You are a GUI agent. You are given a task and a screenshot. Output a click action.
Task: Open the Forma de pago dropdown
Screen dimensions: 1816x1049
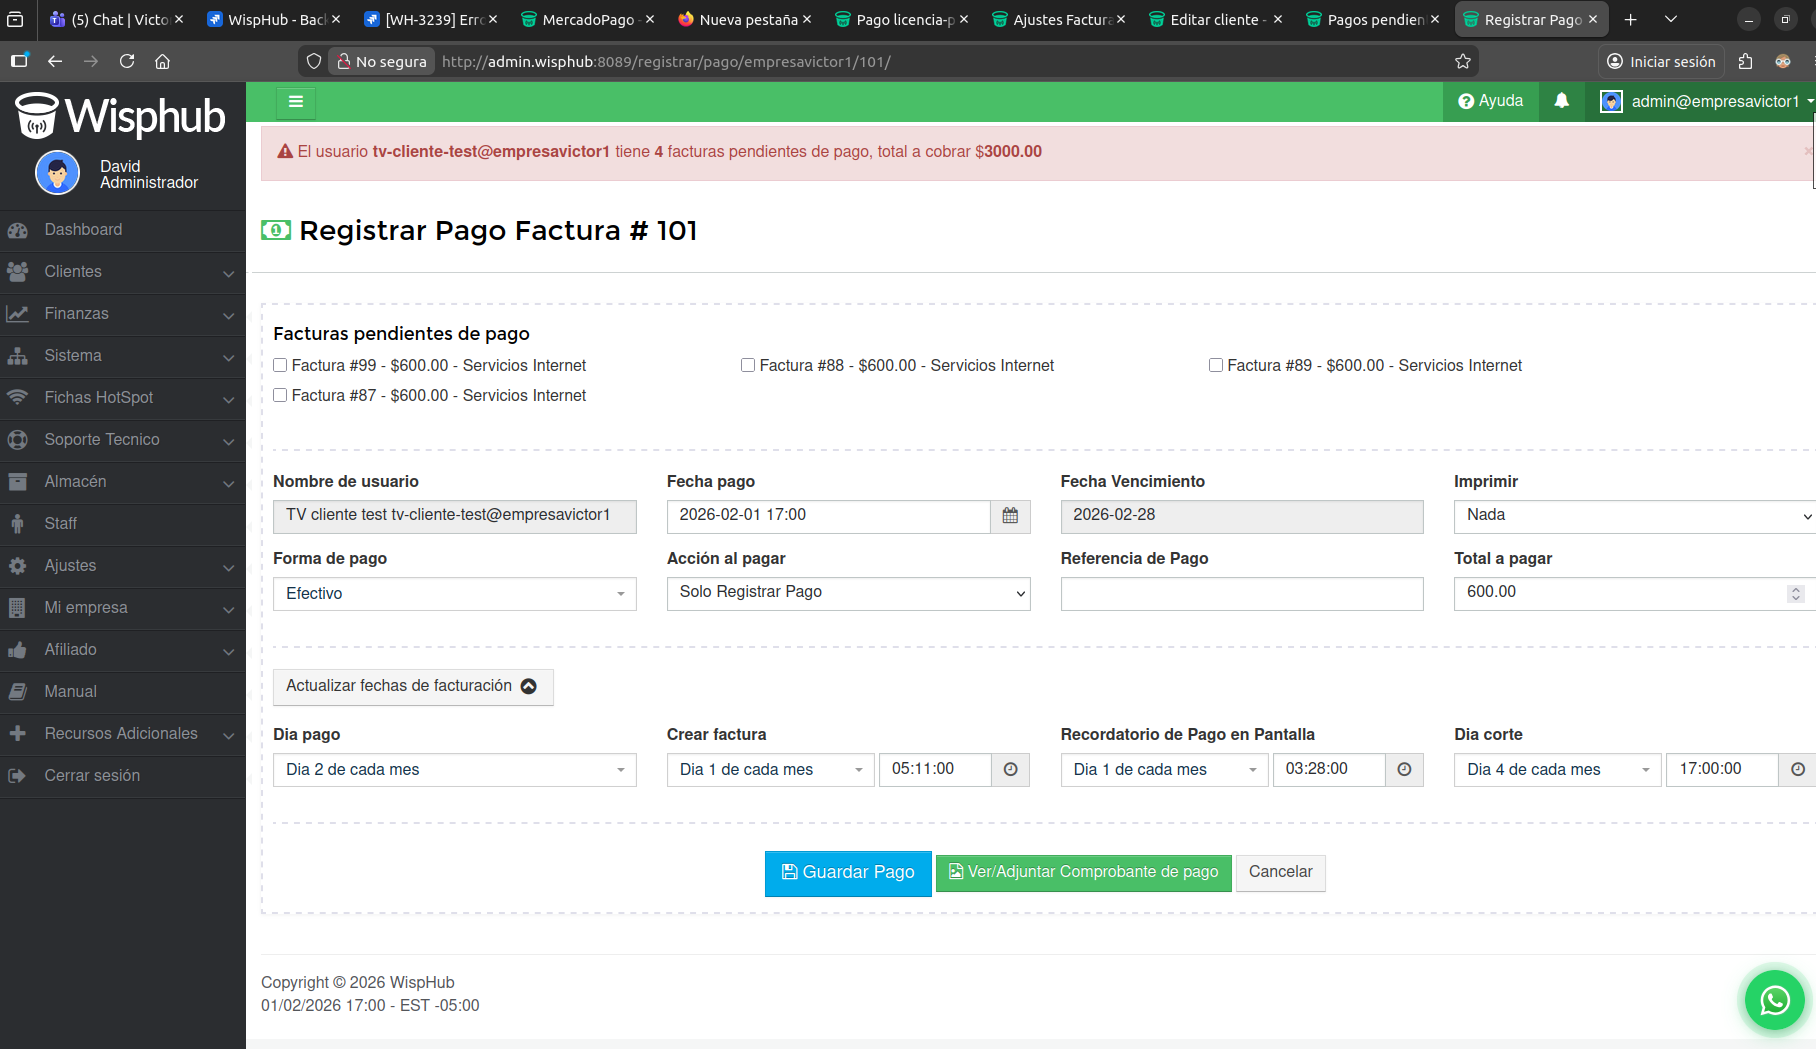[454, 594]
